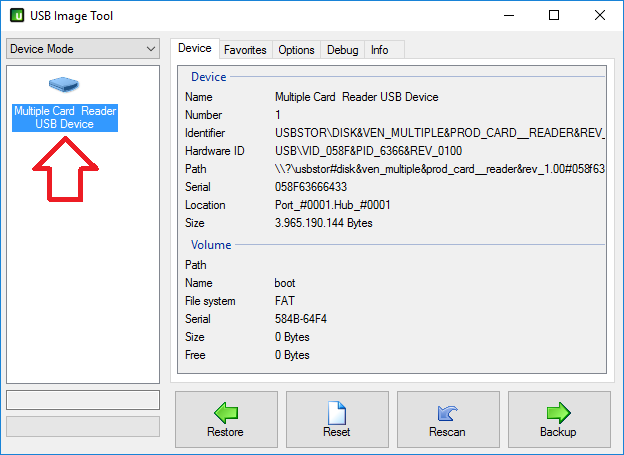This screenshot has width=624, height=455.
Task: Click the Volume group heading
Action: [x=211, y=245]
